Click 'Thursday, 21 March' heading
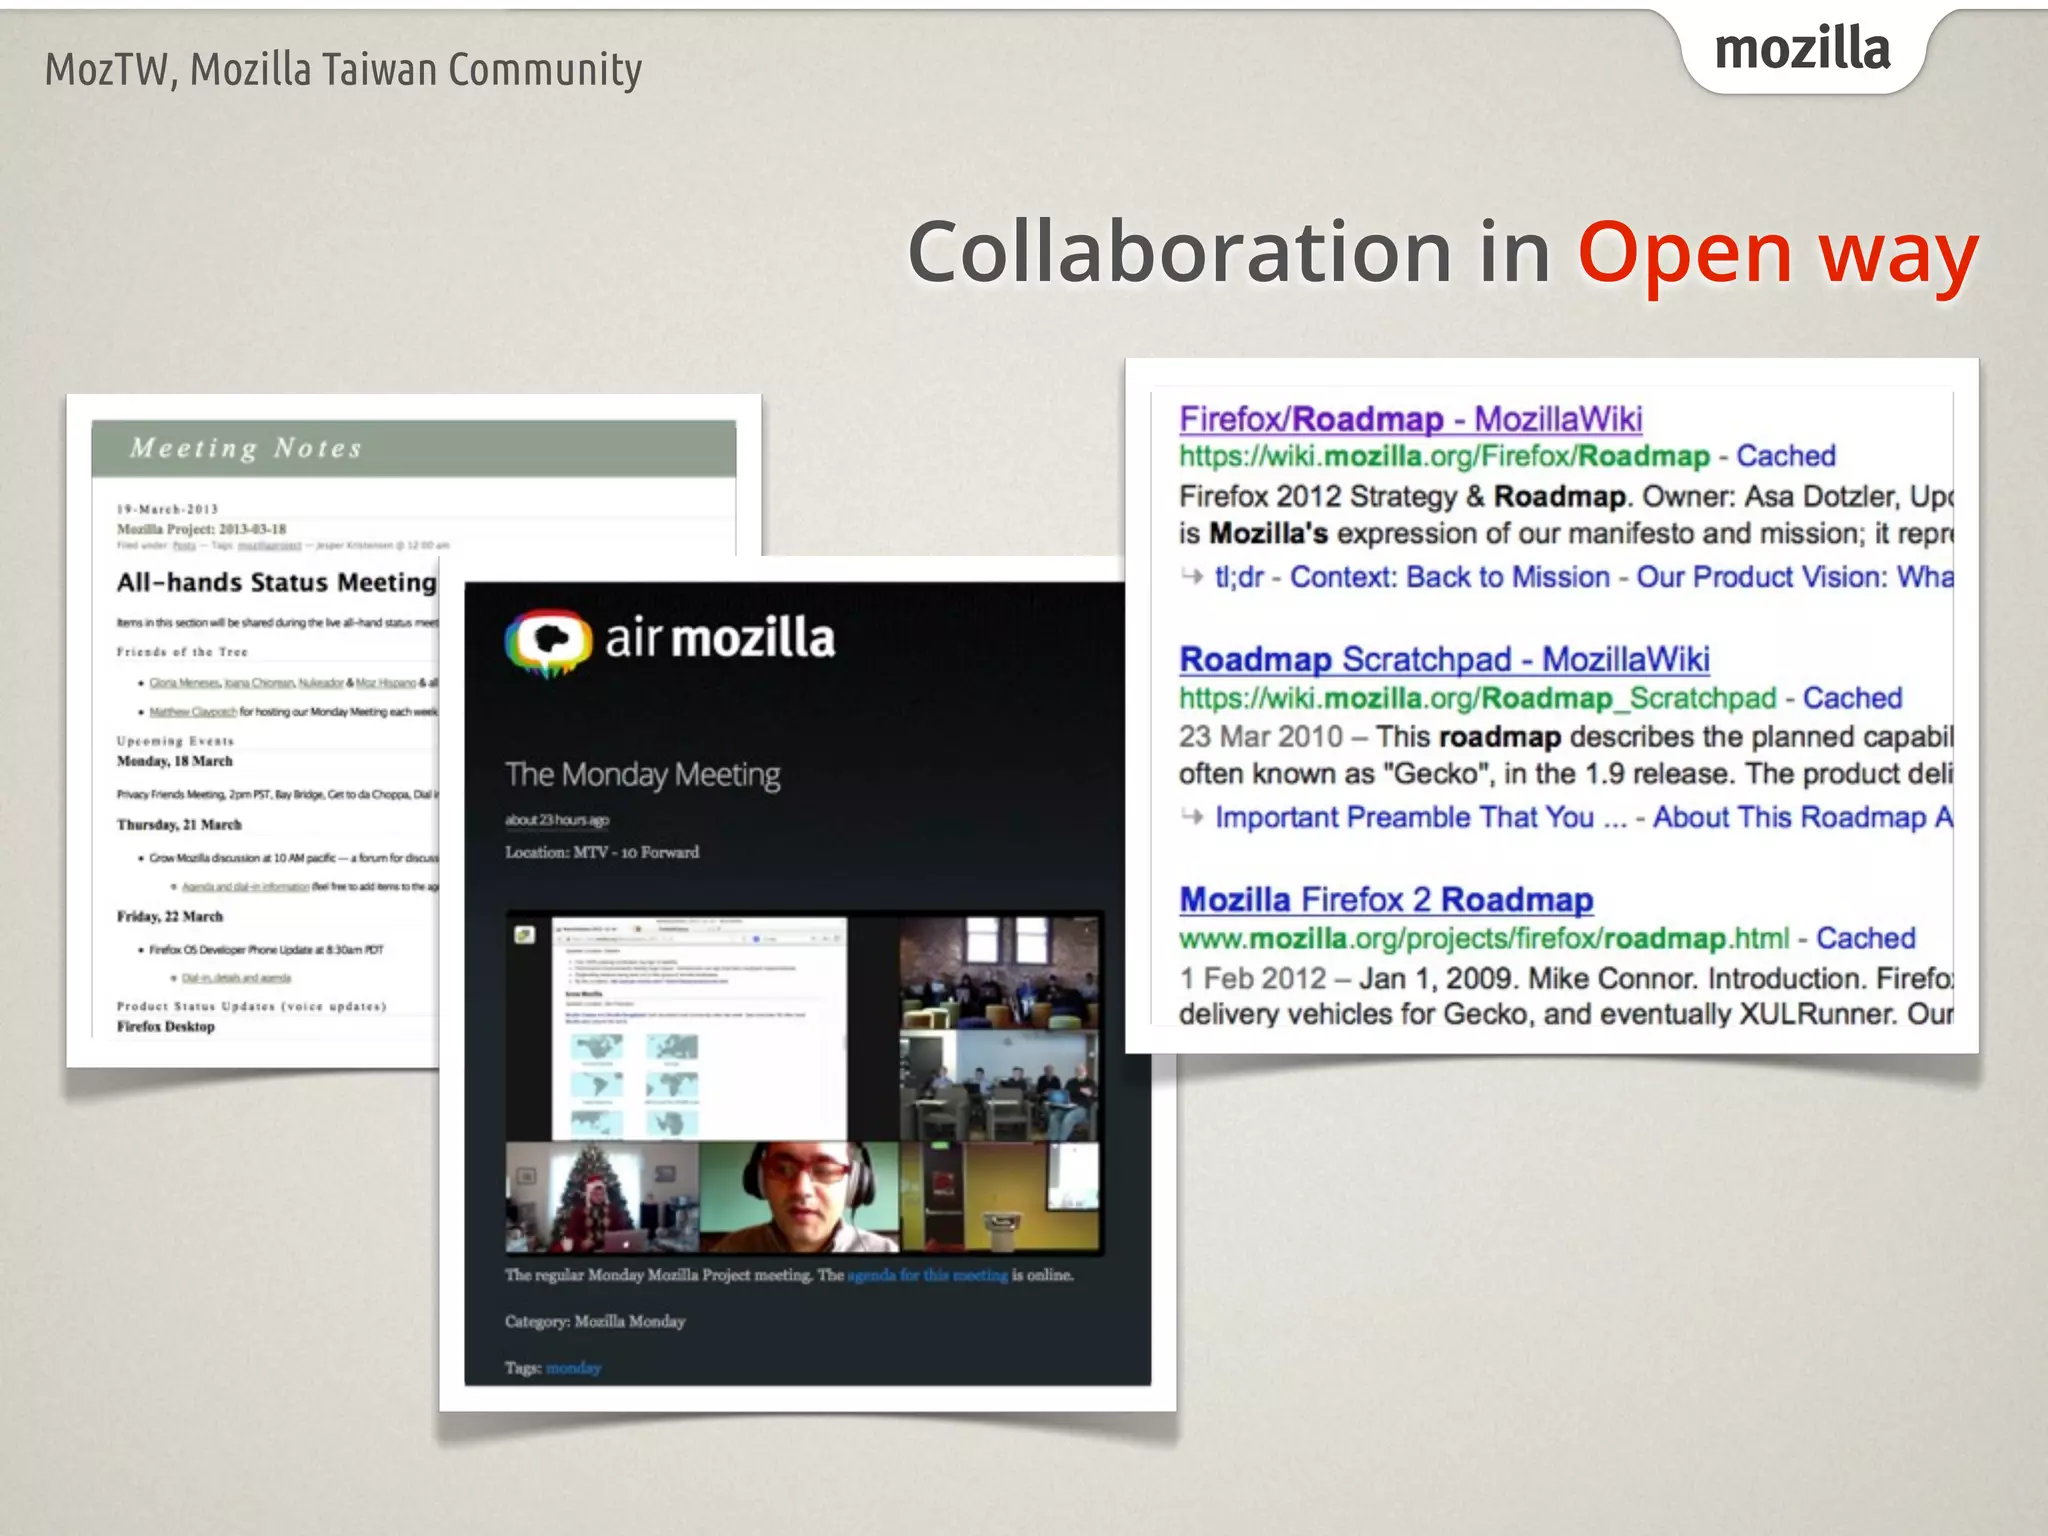2048x1536 pixels. 179,825
